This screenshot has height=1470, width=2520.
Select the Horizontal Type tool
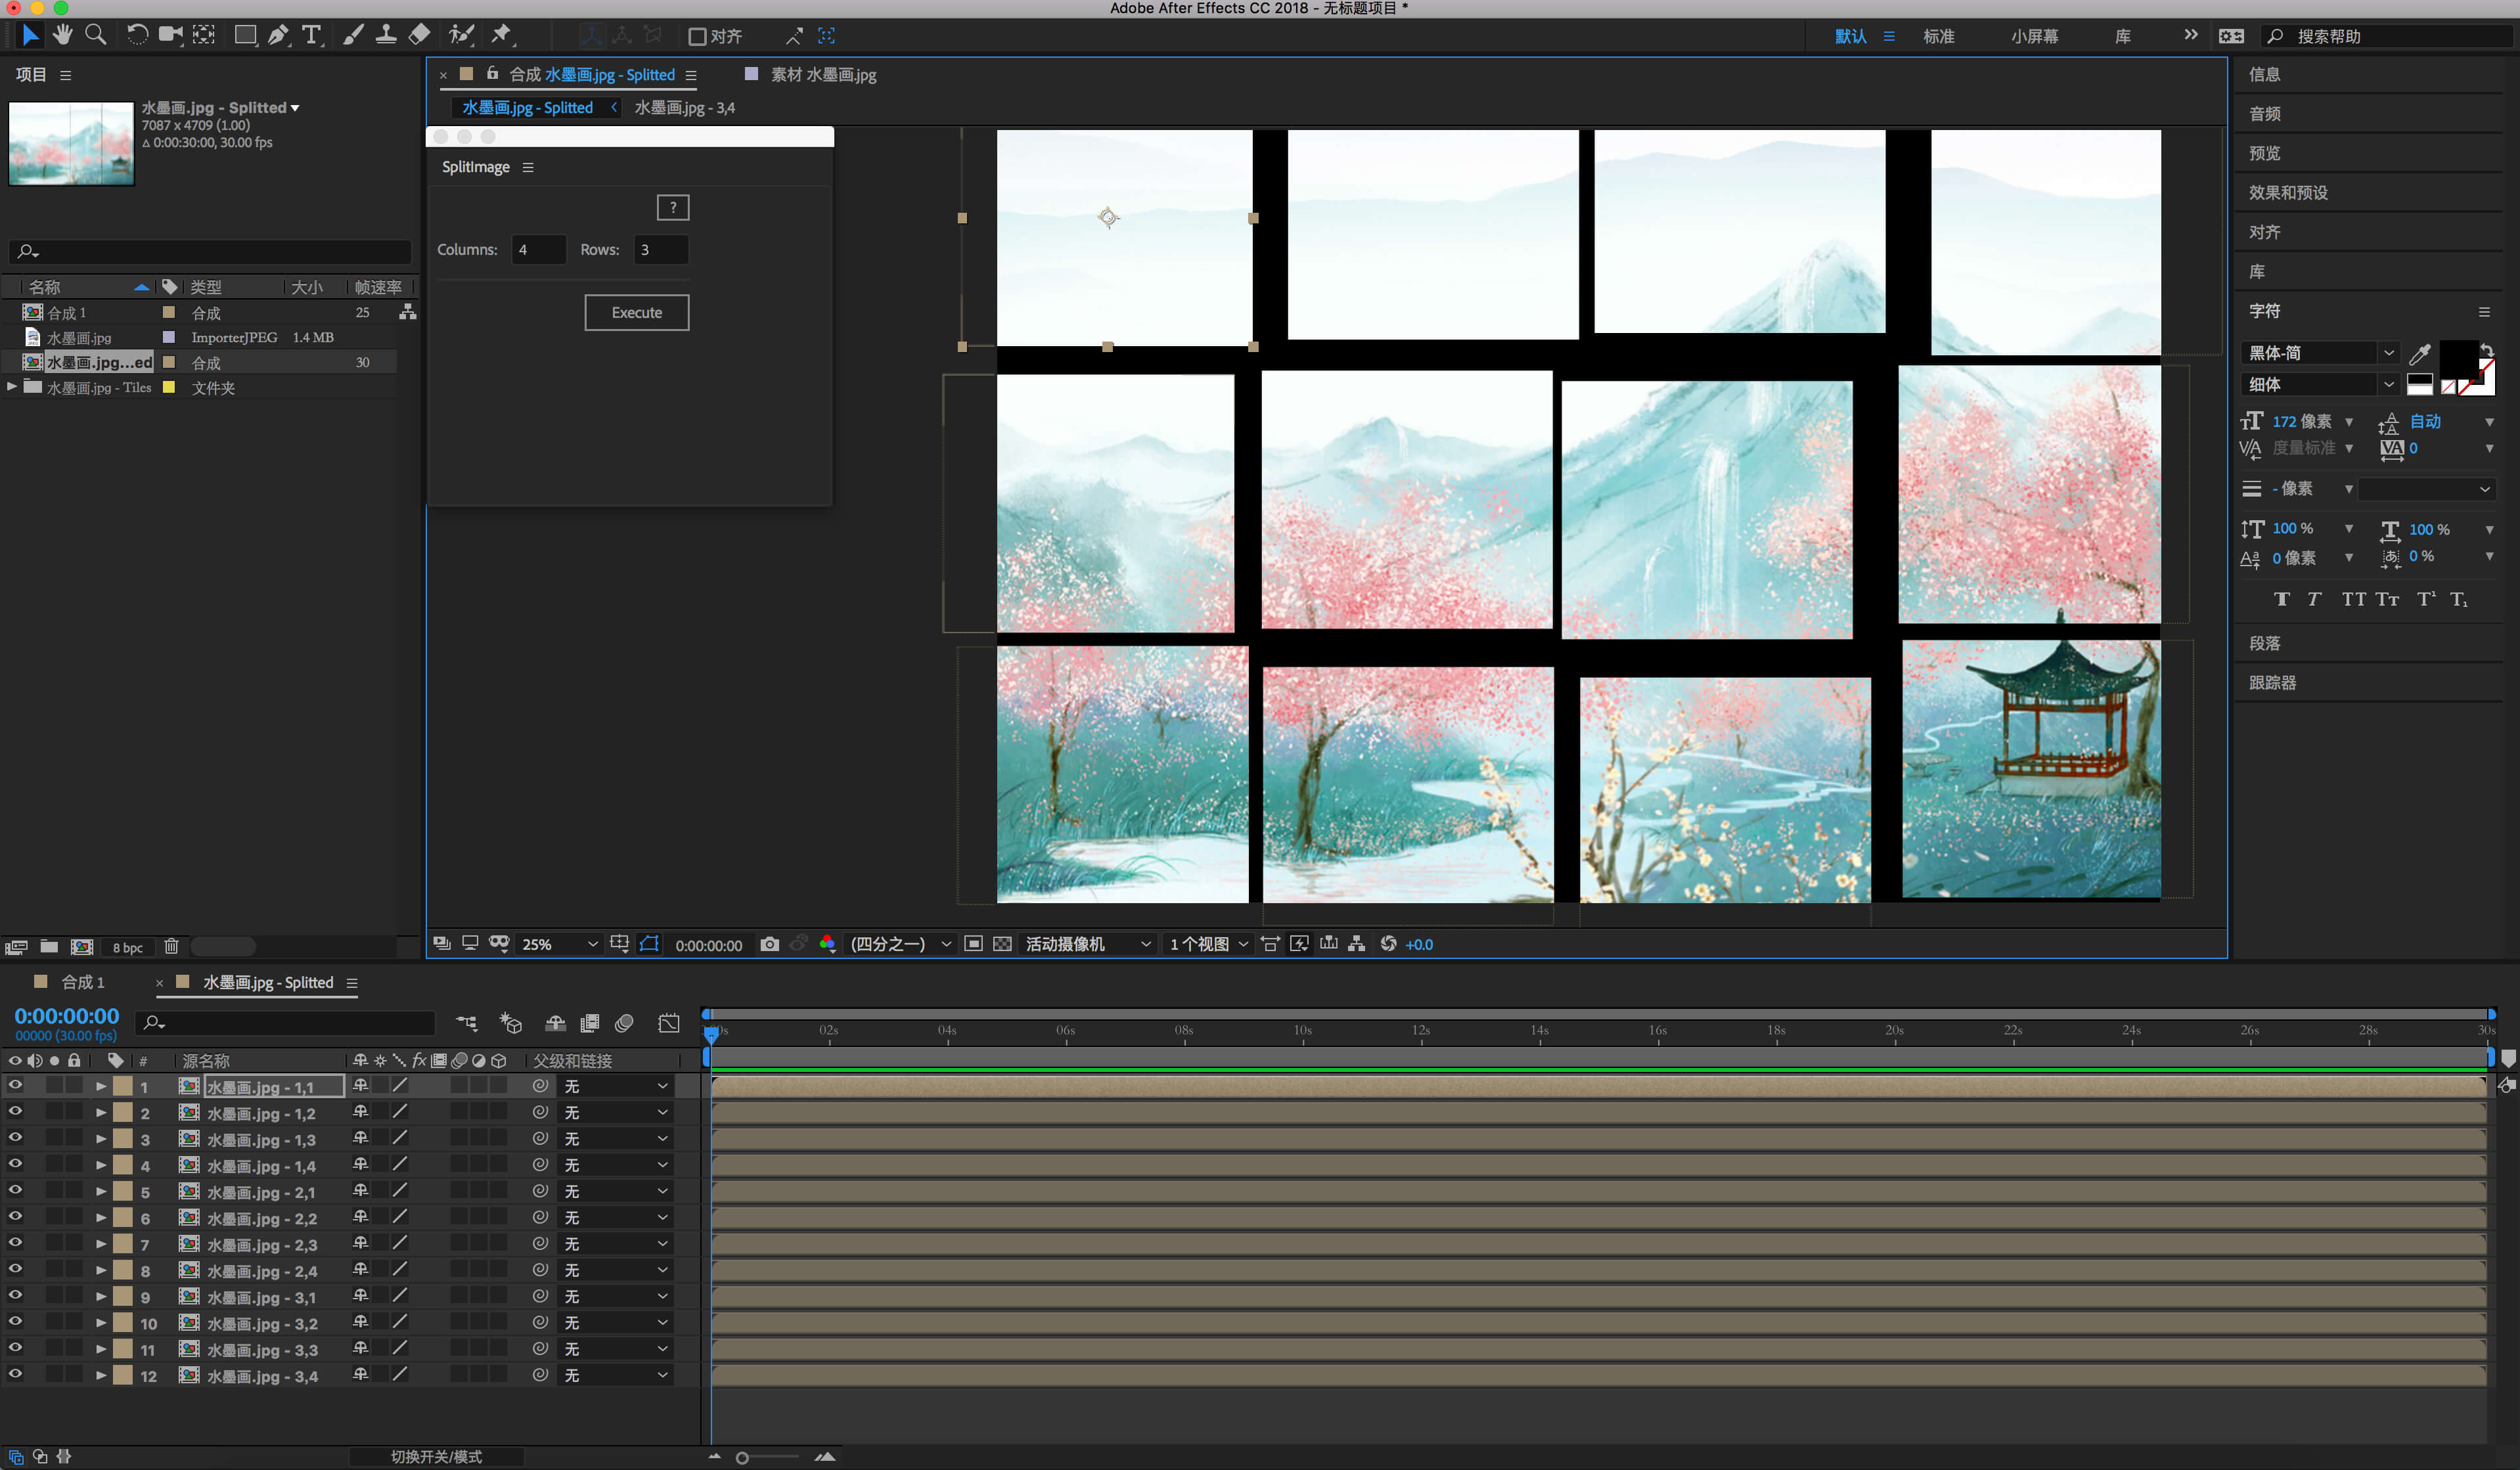[312, 35]
